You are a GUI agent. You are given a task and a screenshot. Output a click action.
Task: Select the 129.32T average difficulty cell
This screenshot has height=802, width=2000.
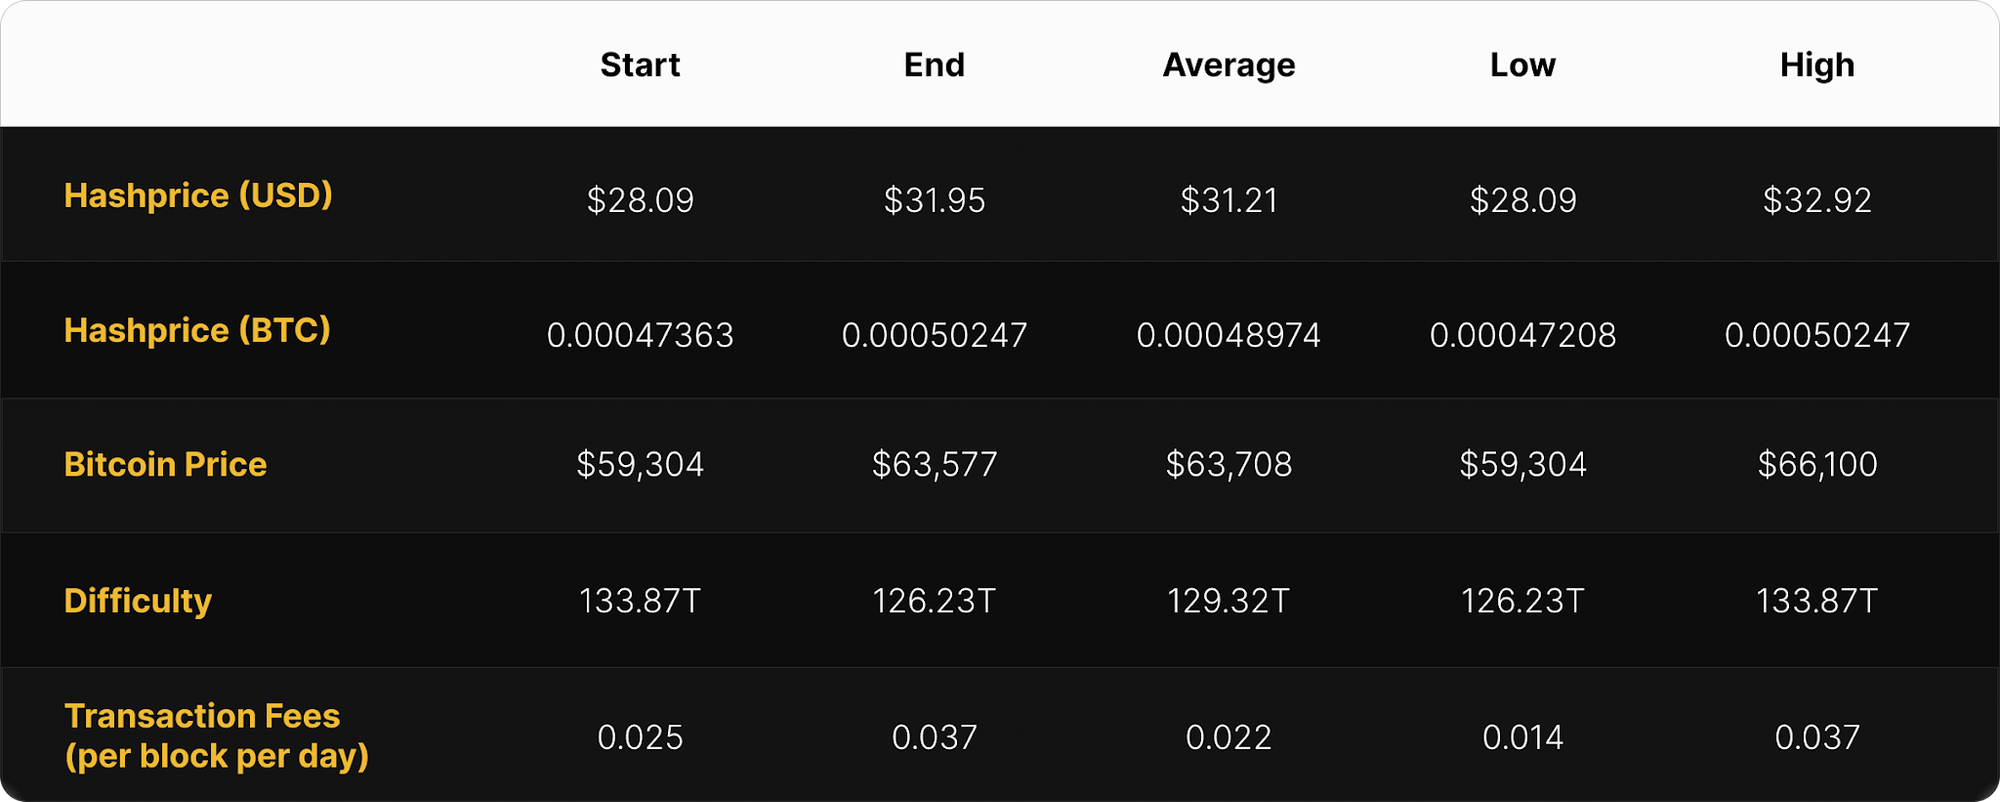point(1229,601)
